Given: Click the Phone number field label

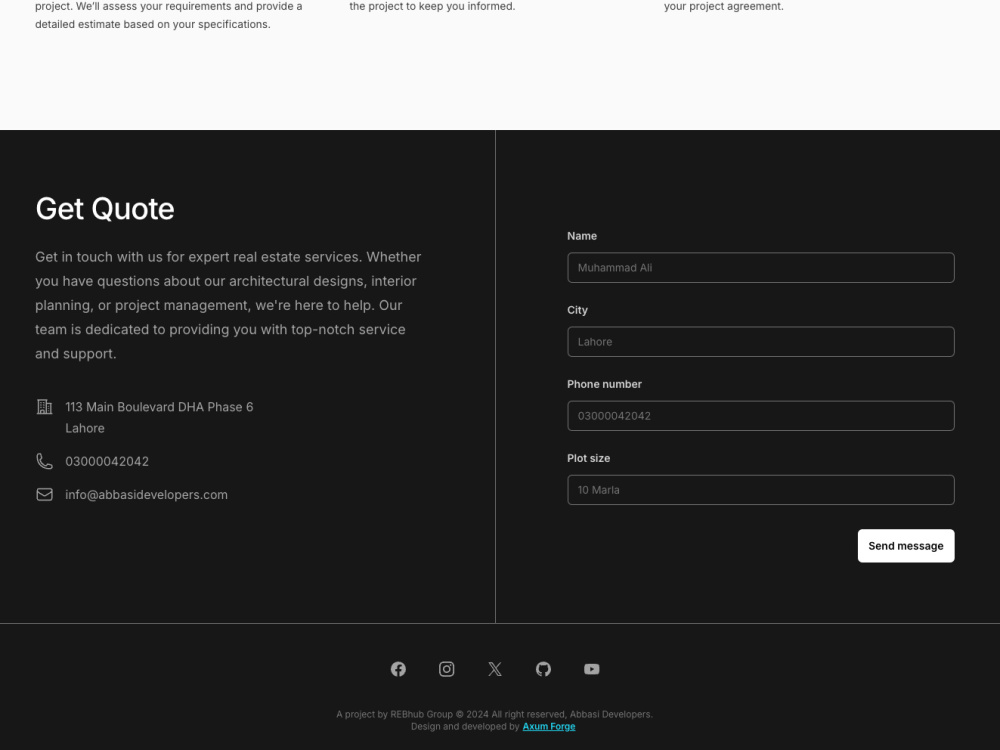Looking at the screenshot, I should click(604, 384).
